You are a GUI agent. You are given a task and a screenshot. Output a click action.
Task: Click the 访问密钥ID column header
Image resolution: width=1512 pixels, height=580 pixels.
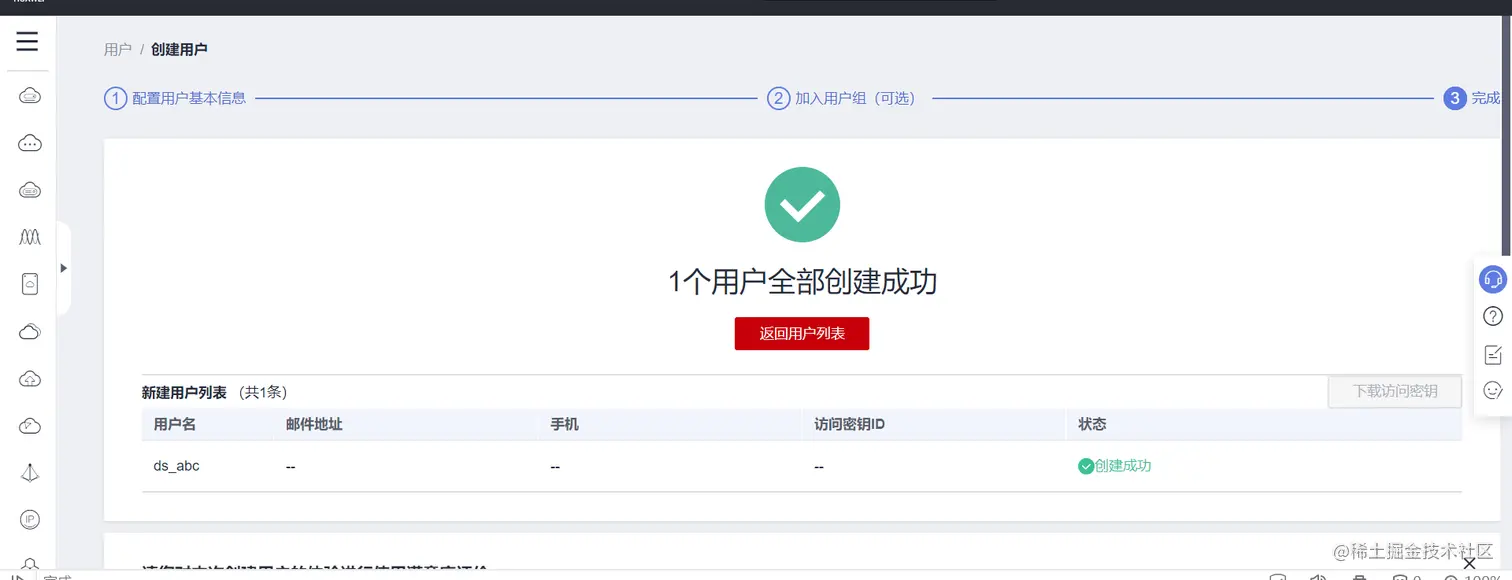point(849,424)
